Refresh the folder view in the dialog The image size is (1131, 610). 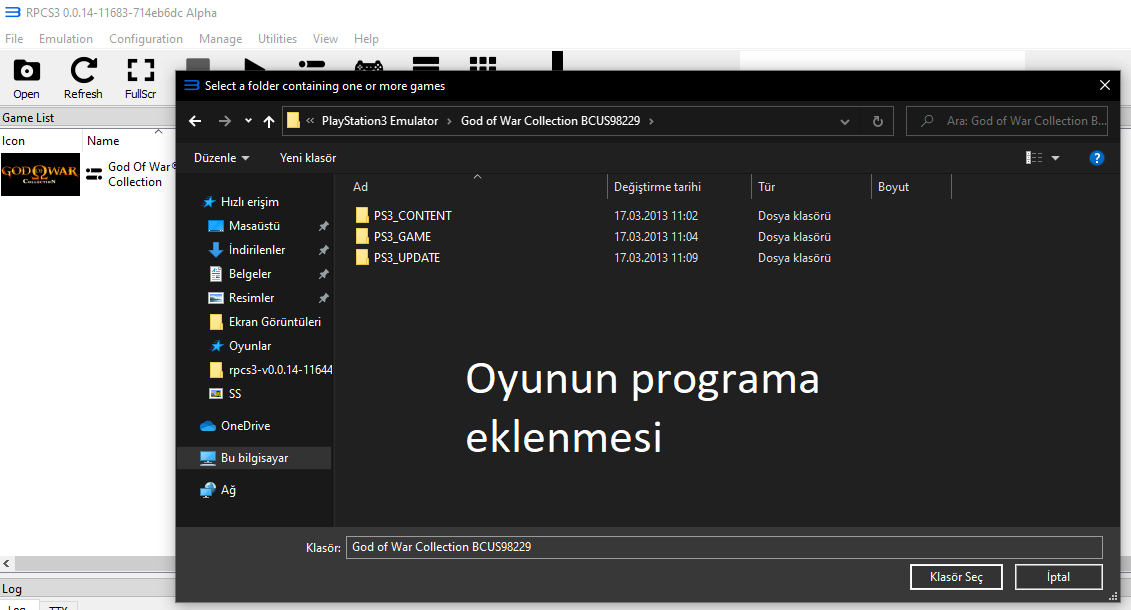tap(877, 121)
